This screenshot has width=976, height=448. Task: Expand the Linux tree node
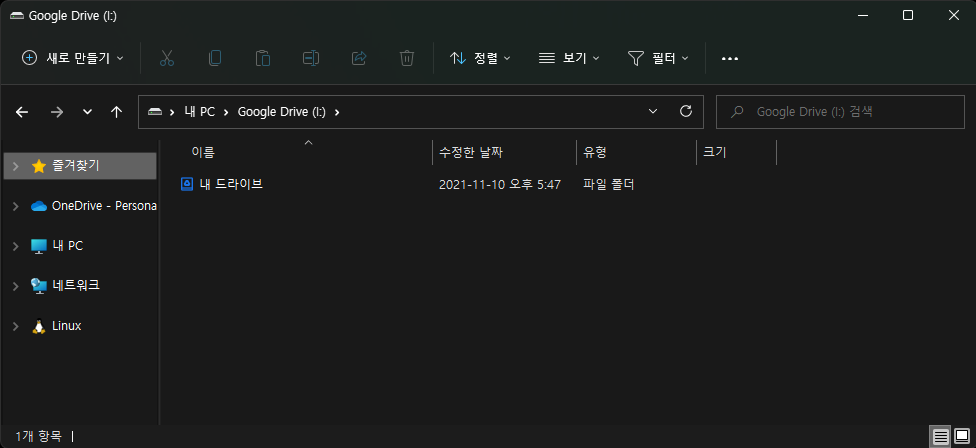pyautogui.click(x=16, y=325)
